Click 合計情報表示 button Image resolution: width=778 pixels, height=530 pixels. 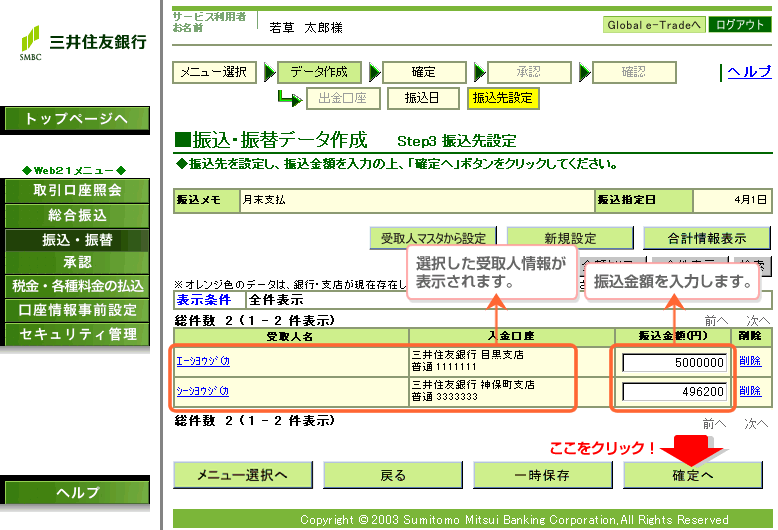(707, 238)
